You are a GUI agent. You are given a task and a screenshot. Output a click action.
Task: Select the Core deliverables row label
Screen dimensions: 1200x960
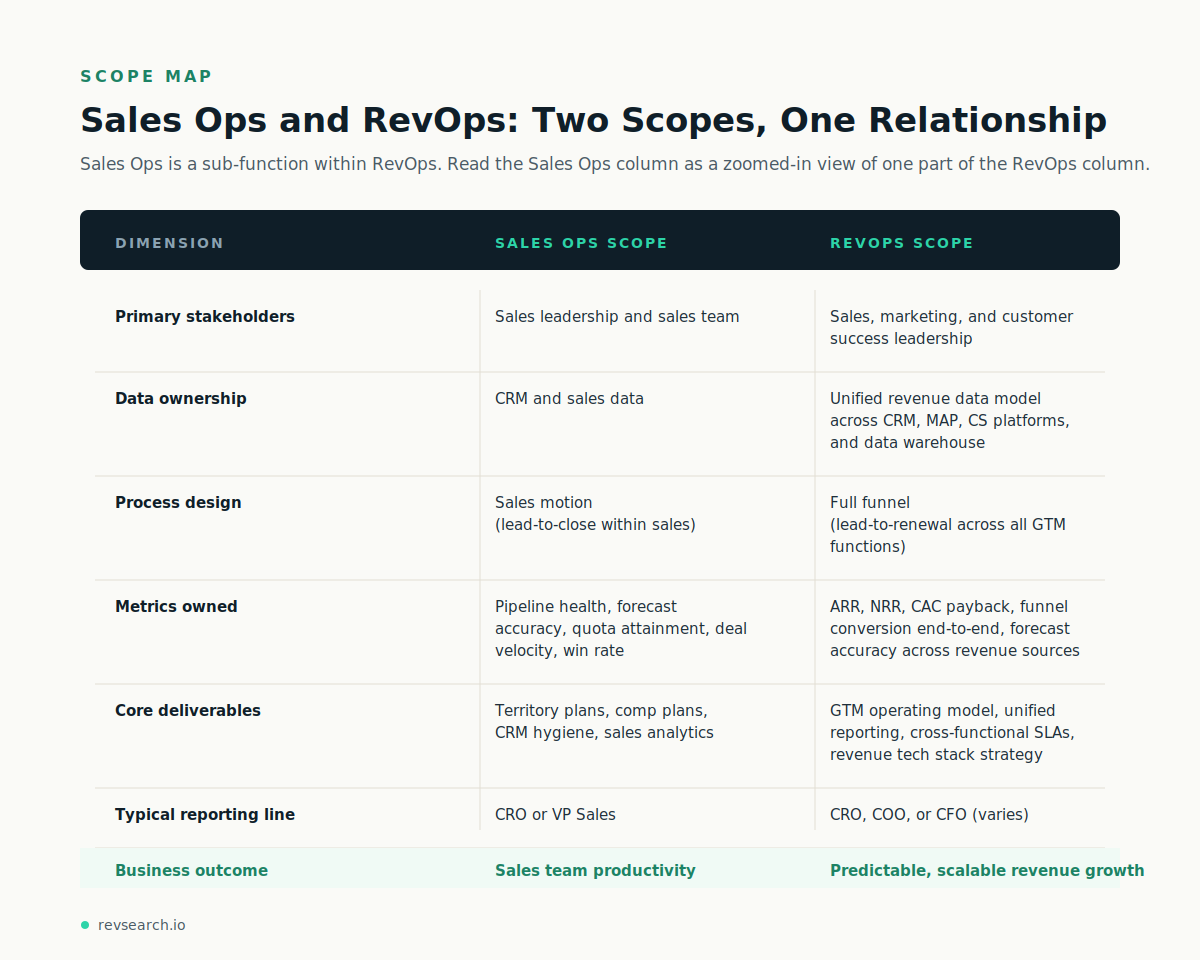tap(188, 710)
